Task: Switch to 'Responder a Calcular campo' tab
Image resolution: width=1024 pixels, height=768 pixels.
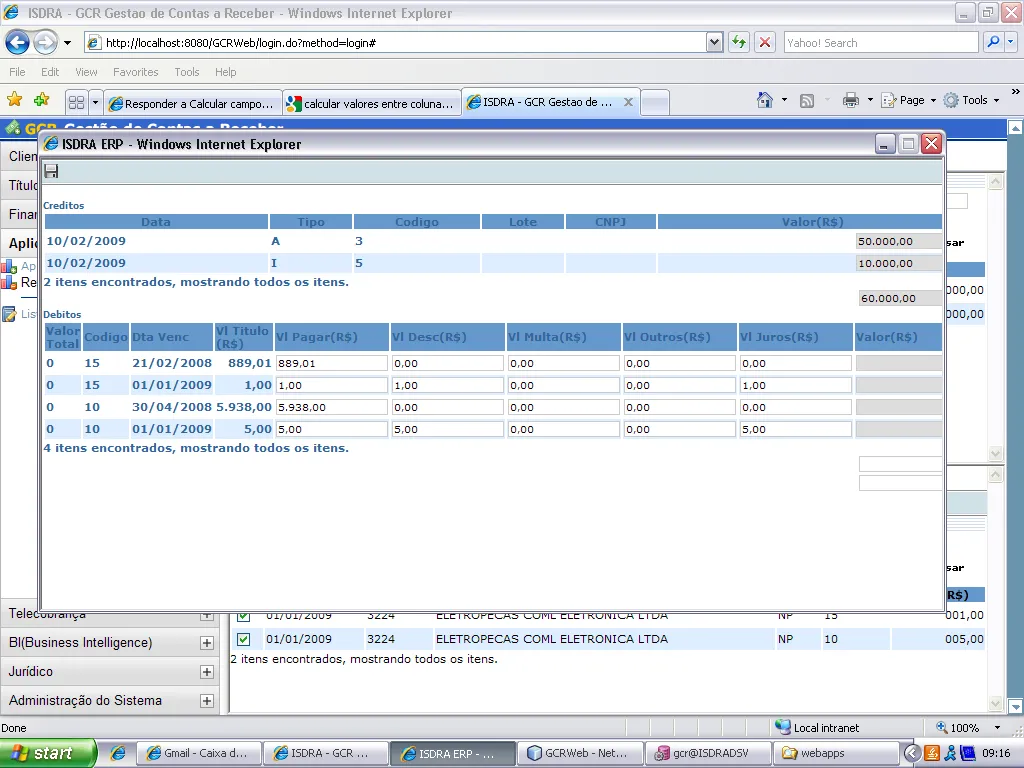Action: coord(193,103)
